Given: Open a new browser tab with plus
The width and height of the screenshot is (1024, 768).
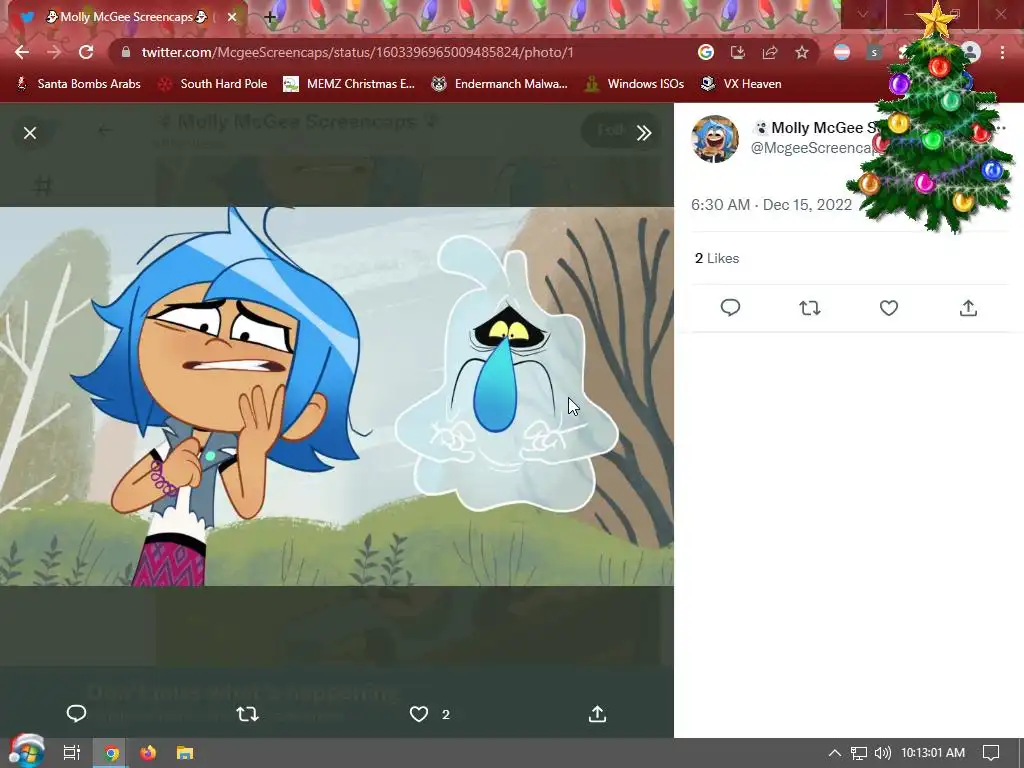Looking at the screenshot, I should point(270,17).
